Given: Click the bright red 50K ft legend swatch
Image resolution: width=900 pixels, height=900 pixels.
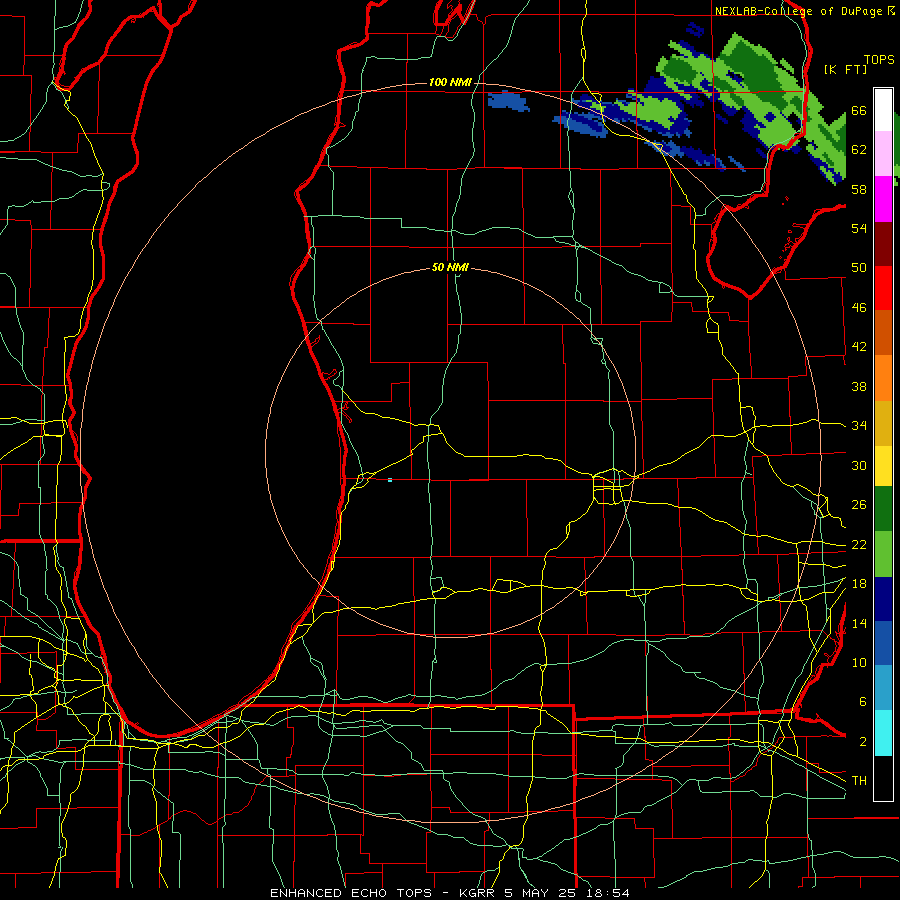Looking at the screenshot, I should (883, 288).
